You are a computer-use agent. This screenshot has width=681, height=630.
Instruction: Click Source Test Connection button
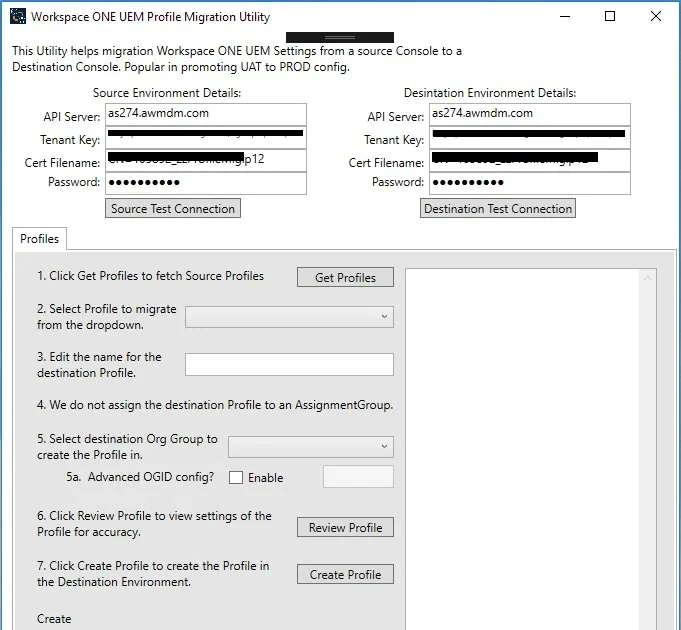pyautogui.click(x=173, y=208)
